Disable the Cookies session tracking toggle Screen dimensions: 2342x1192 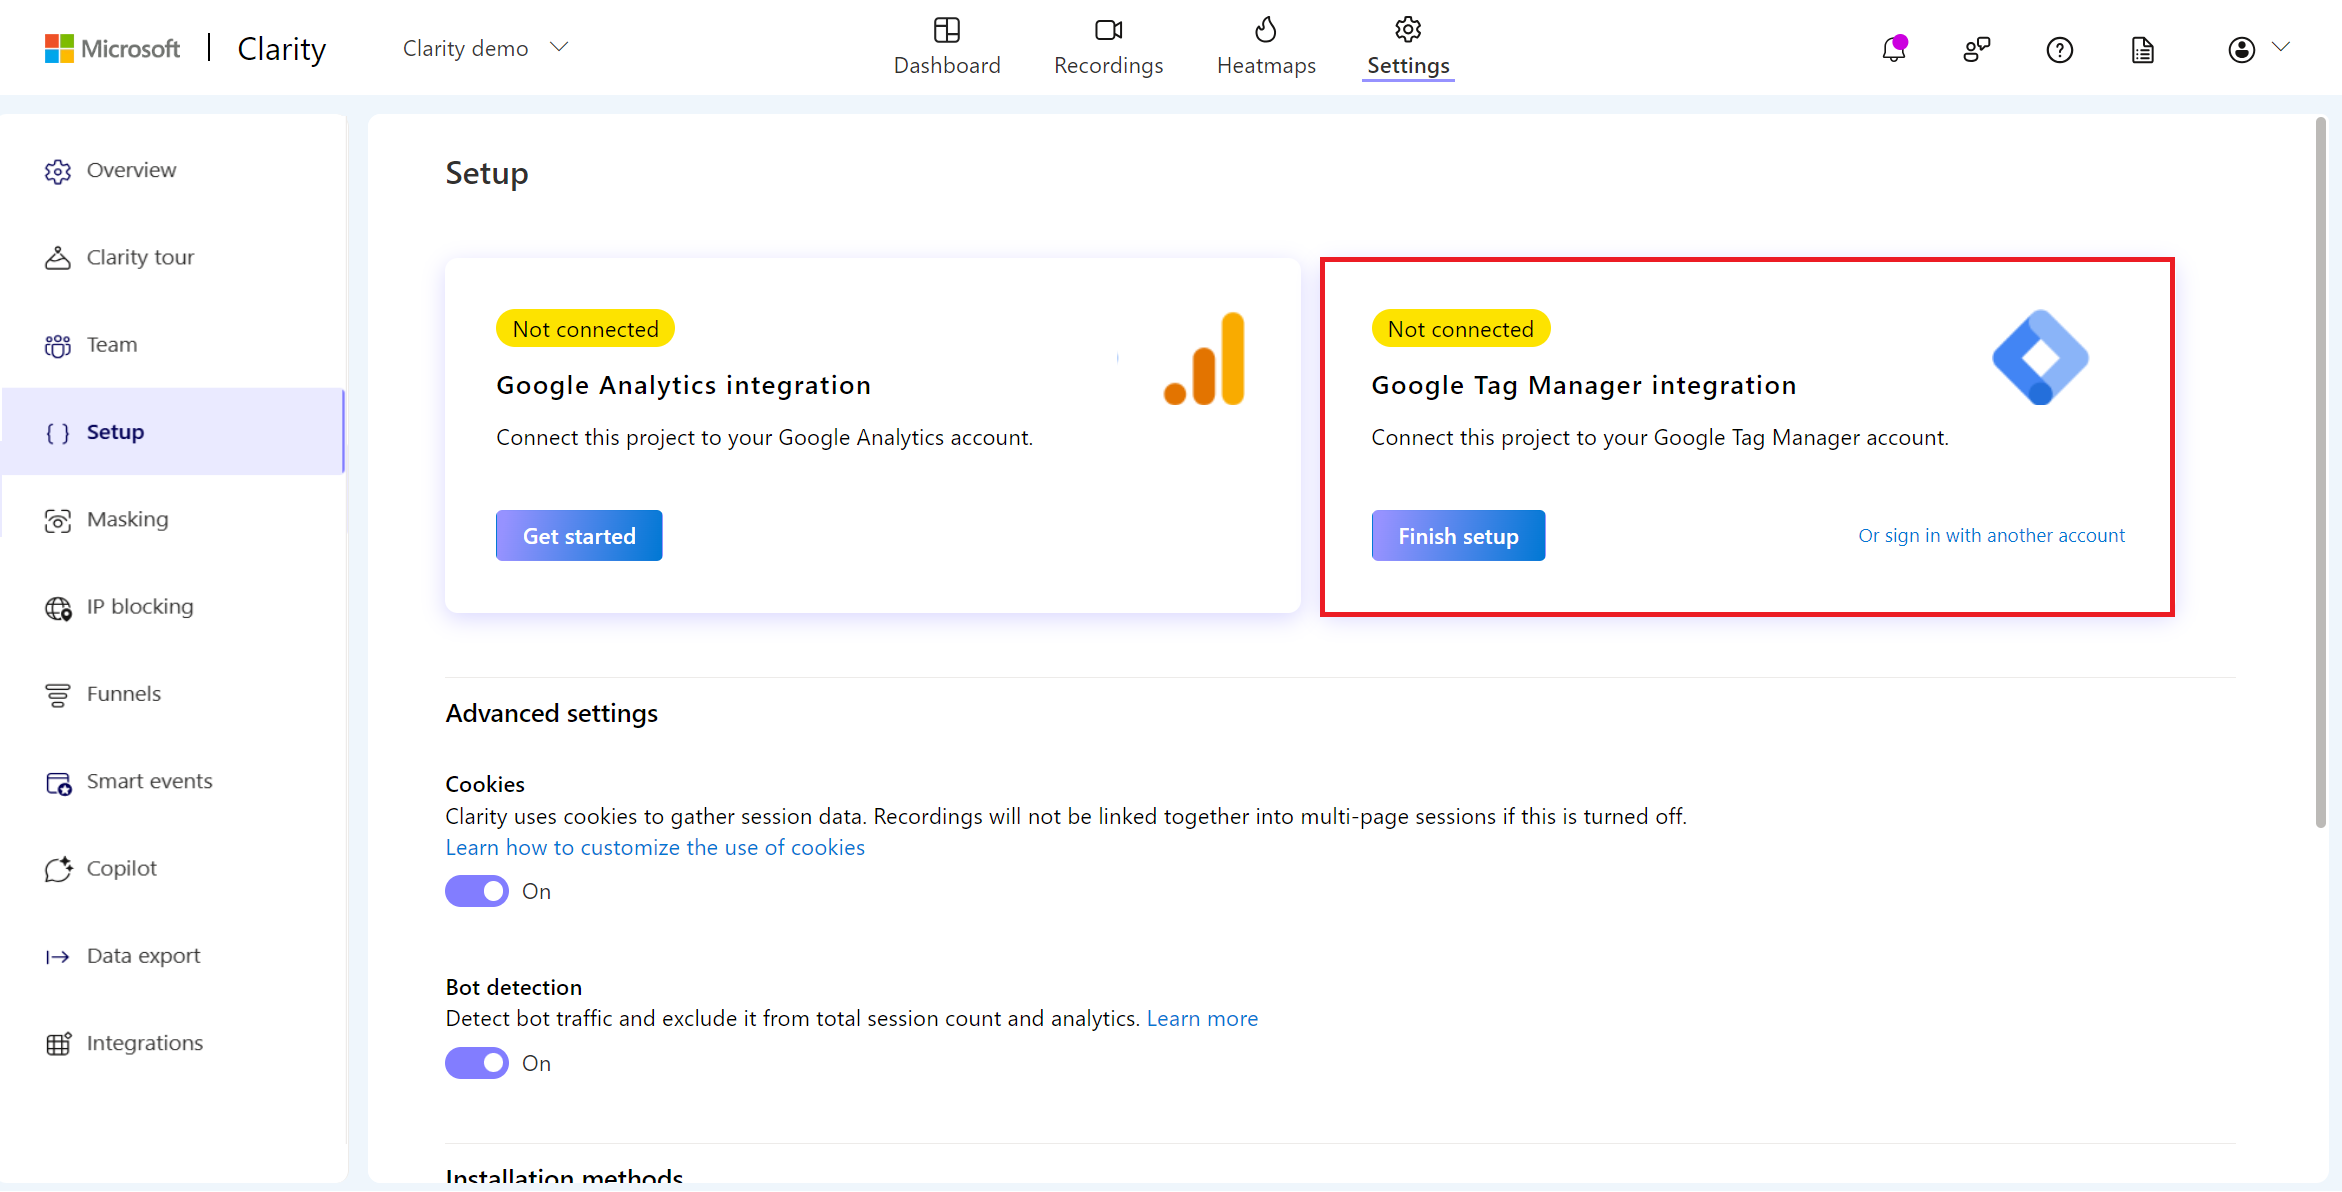pos(477,891)
